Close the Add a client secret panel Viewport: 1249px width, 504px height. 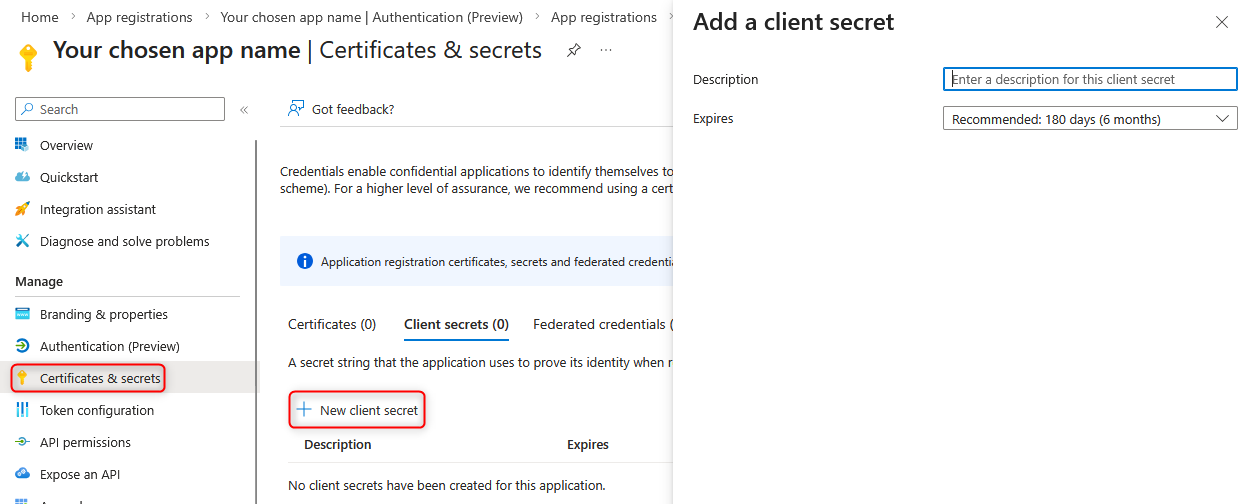point(1221,22)
